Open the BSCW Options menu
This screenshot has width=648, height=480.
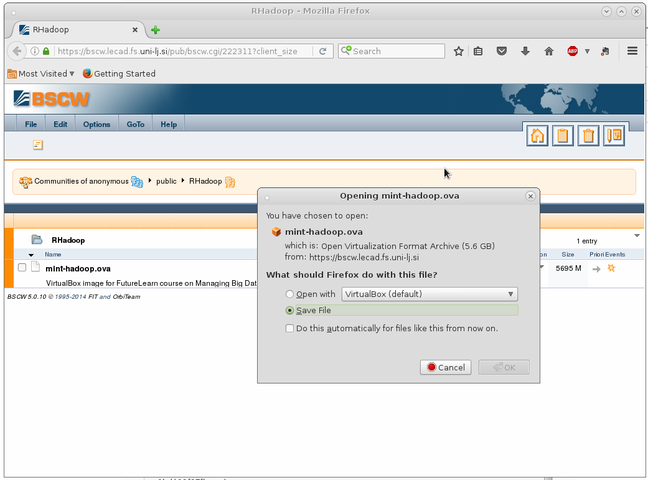pyautogui.click(x=97, y=124)
